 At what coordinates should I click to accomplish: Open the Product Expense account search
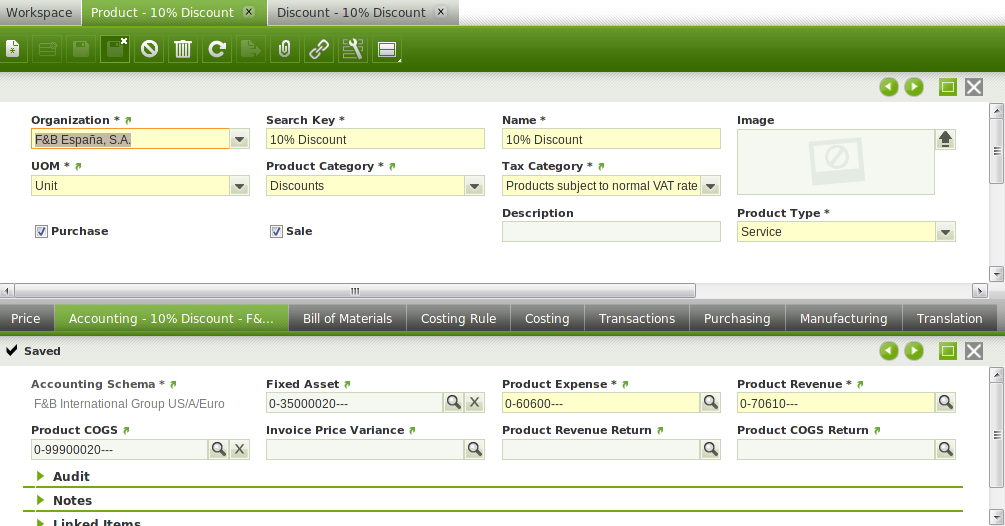point(710,402)
